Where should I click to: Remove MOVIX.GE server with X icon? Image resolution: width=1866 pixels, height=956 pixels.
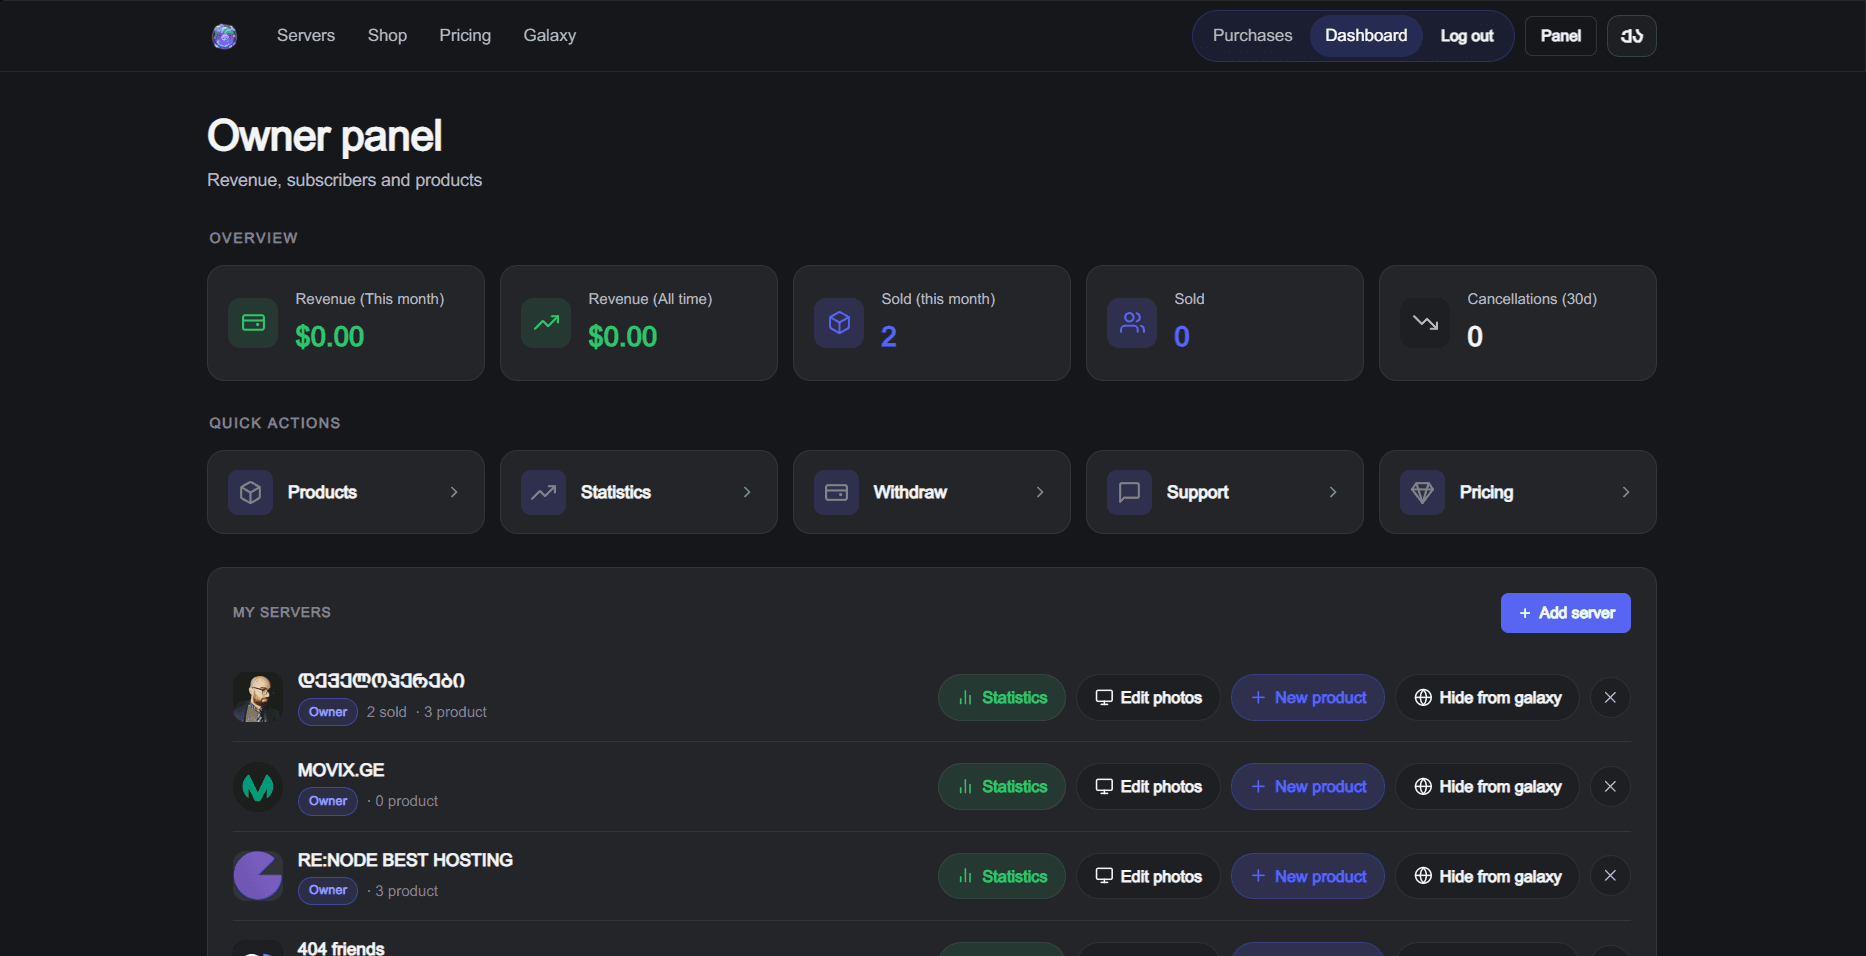pos(1610,787)
